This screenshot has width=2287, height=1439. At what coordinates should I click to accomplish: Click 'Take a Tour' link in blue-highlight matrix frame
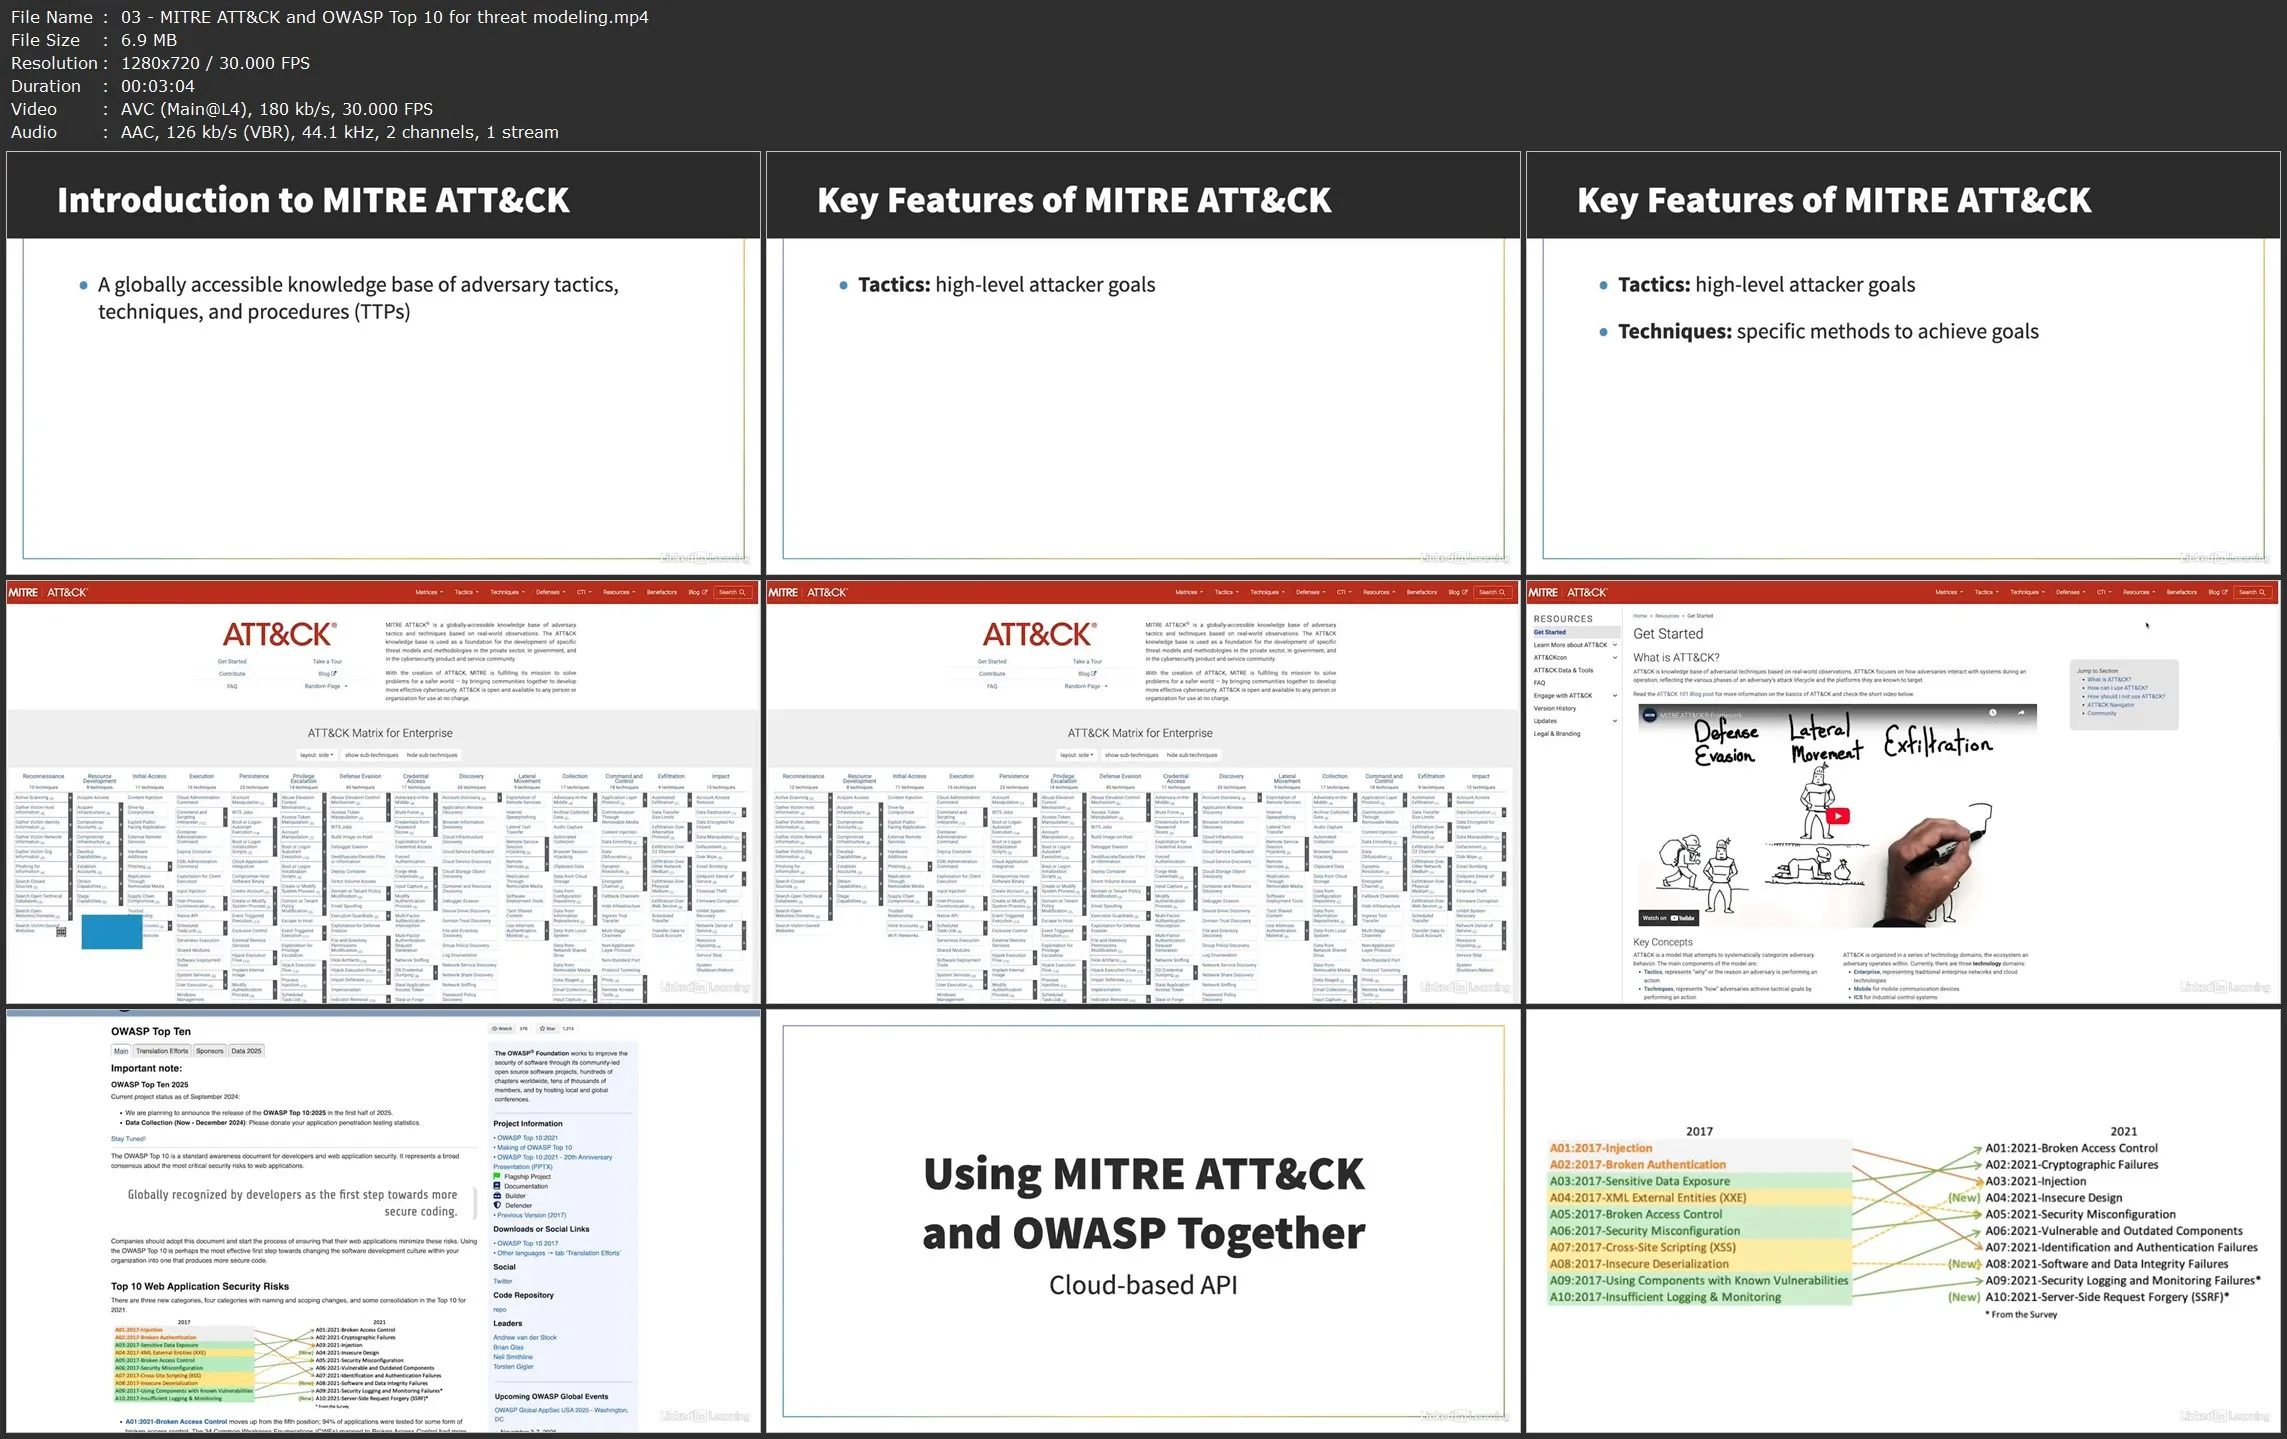327,662
